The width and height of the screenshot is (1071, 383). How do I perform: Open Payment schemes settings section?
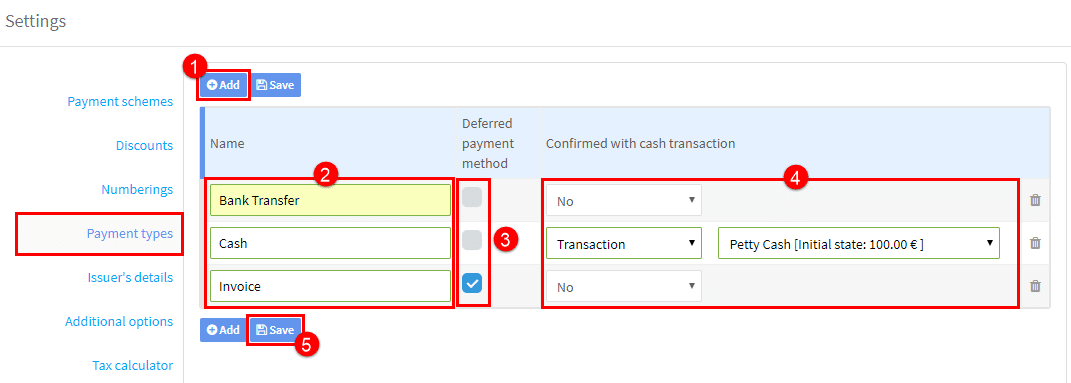[120, 102]
